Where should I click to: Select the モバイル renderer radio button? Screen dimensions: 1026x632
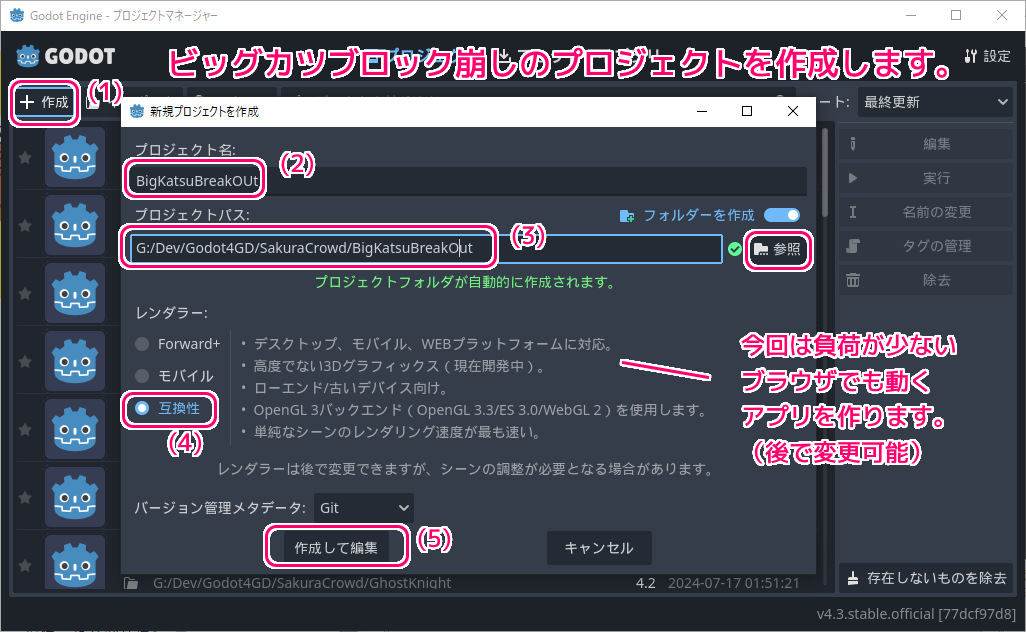click(x=142, y=376)
